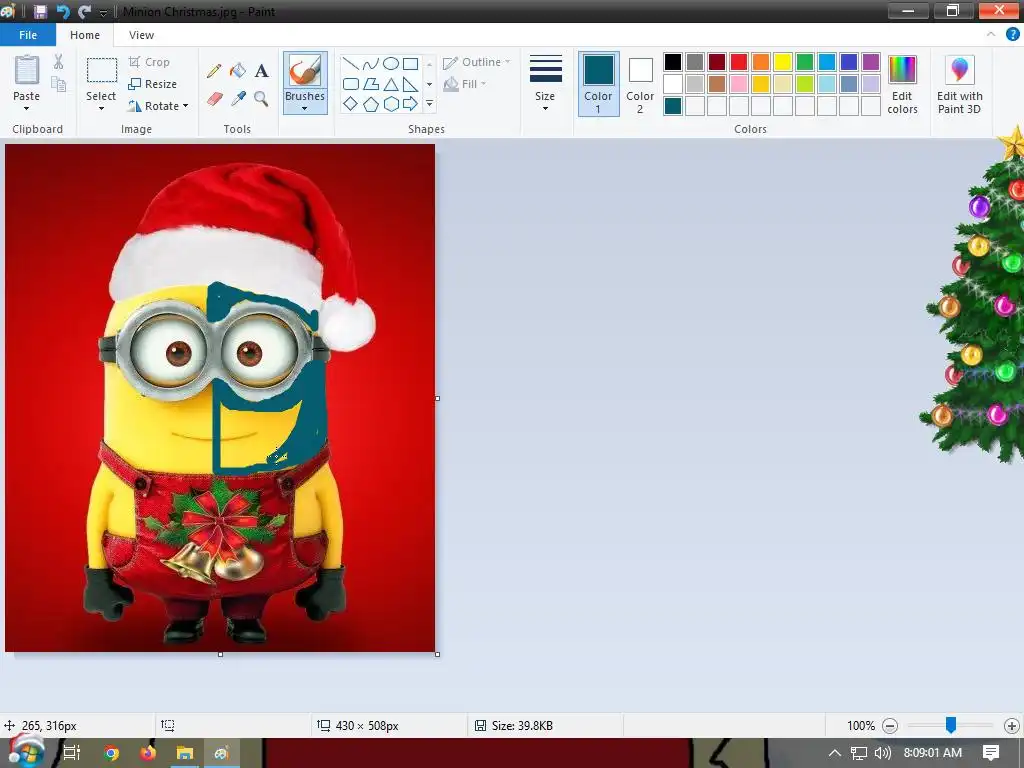1024x768 pixels.
Task: Choose the Right arrow shape
Action: click(x=410, y=104)
